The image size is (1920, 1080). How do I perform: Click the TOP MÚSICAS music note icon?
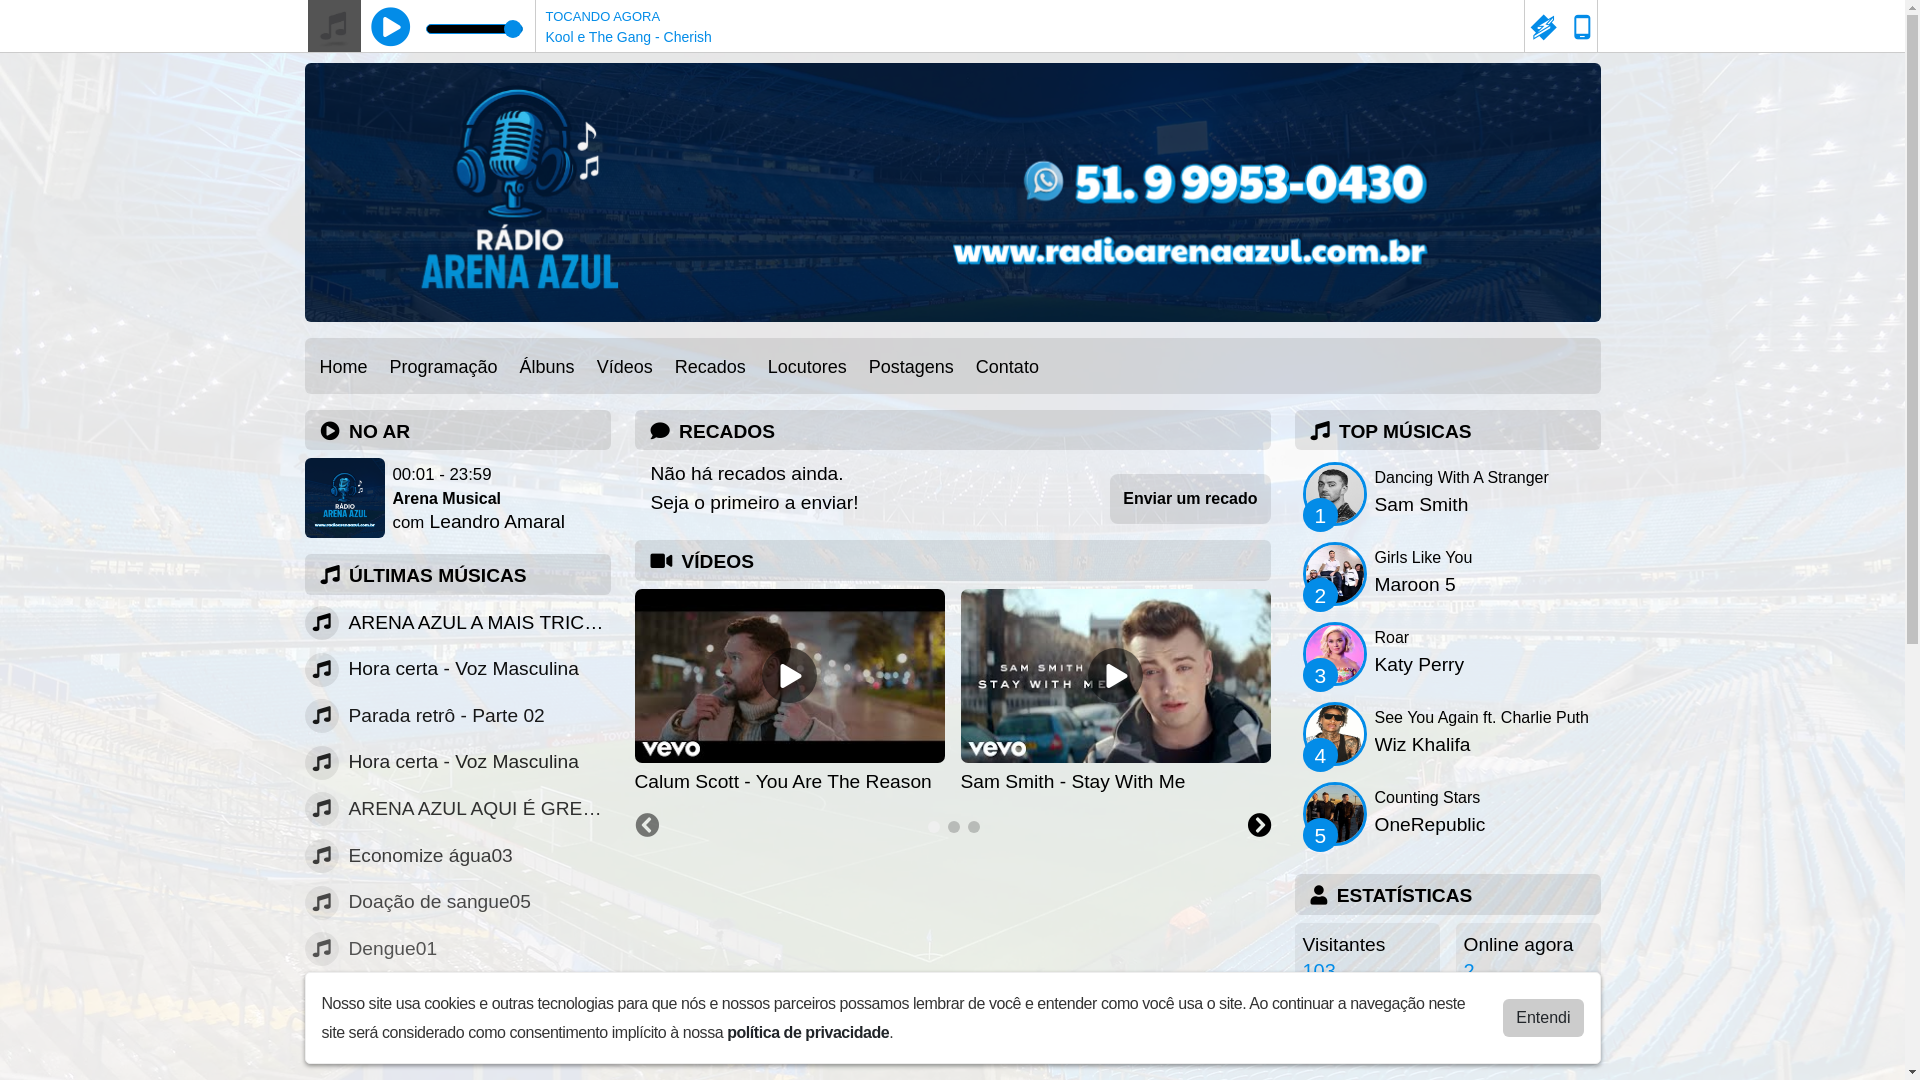1320,431
